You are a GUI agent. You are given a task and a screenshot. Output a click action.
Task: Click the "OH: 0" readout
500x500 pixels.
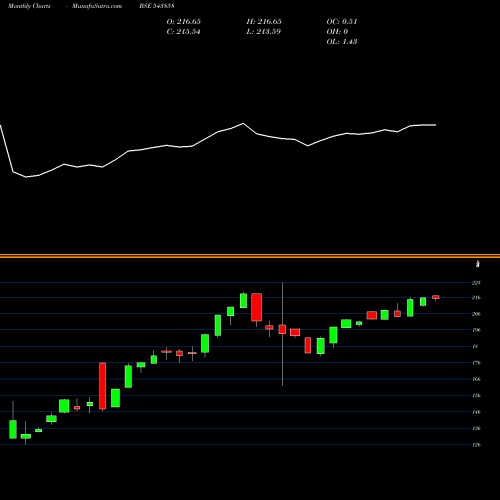pos(337,31)
